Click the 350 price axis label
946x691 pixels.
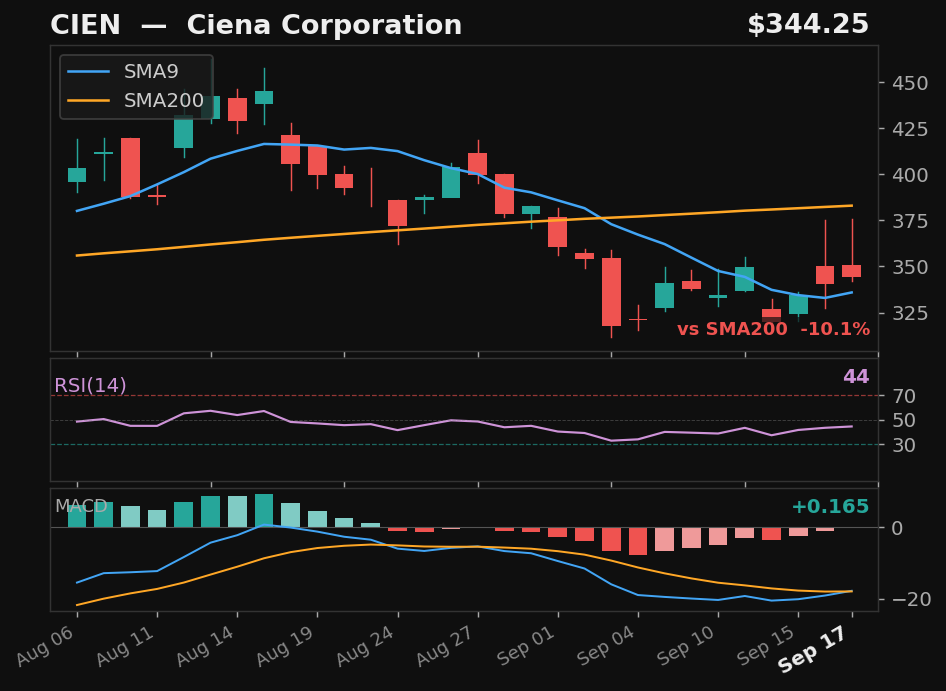(910, 267)
